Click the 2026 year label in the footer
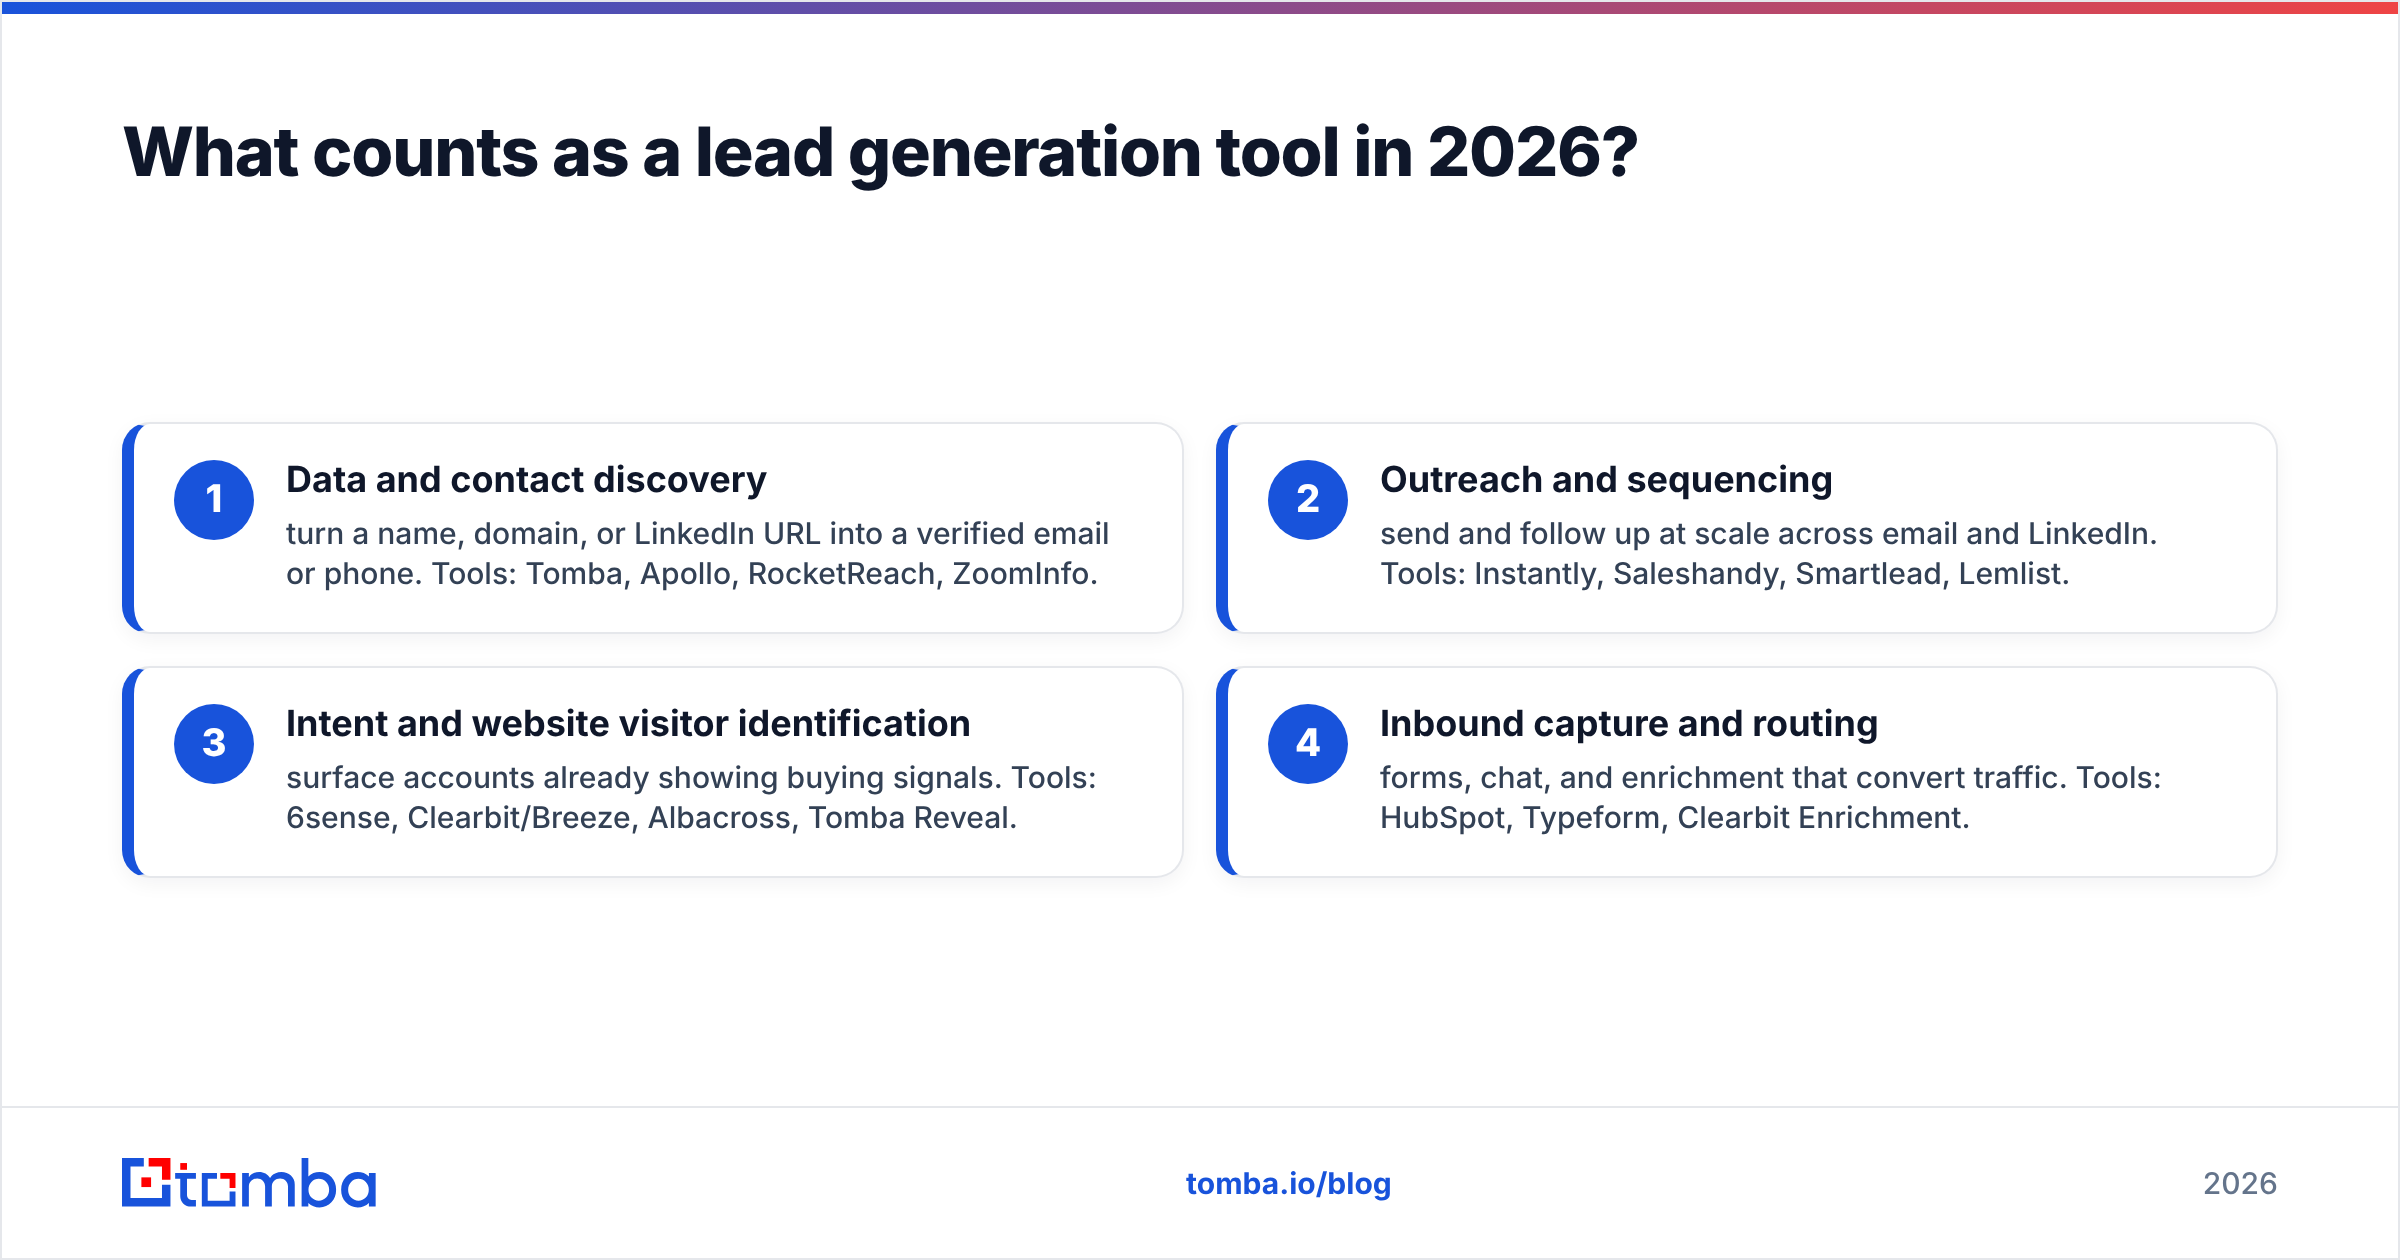 [2240, 1184]
